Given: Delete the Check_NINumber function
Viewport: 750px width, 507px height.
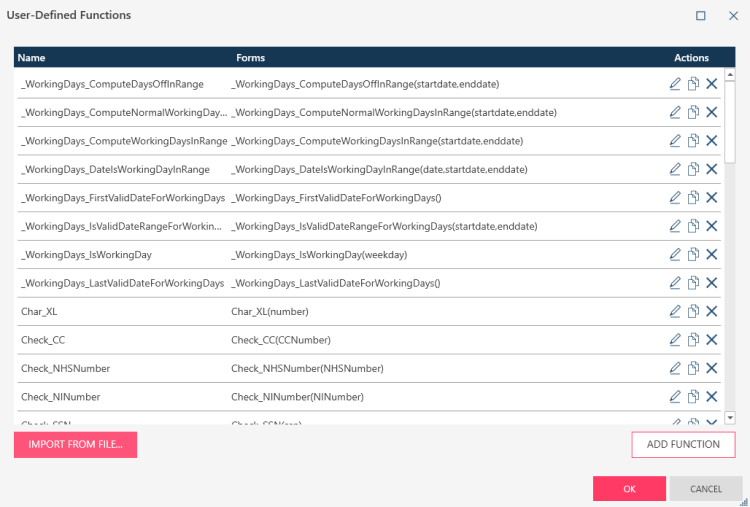Looking at the screenshot, I should coord(712,397).
